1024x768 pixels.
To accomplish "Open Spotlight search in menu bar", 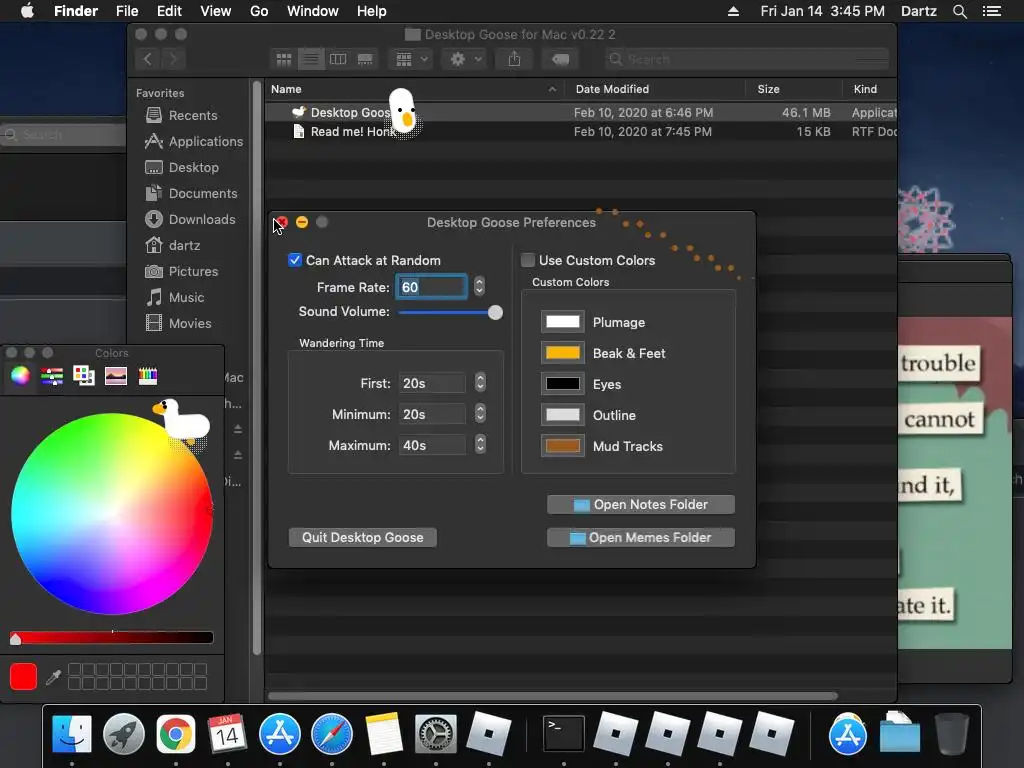I will [959, 11].
